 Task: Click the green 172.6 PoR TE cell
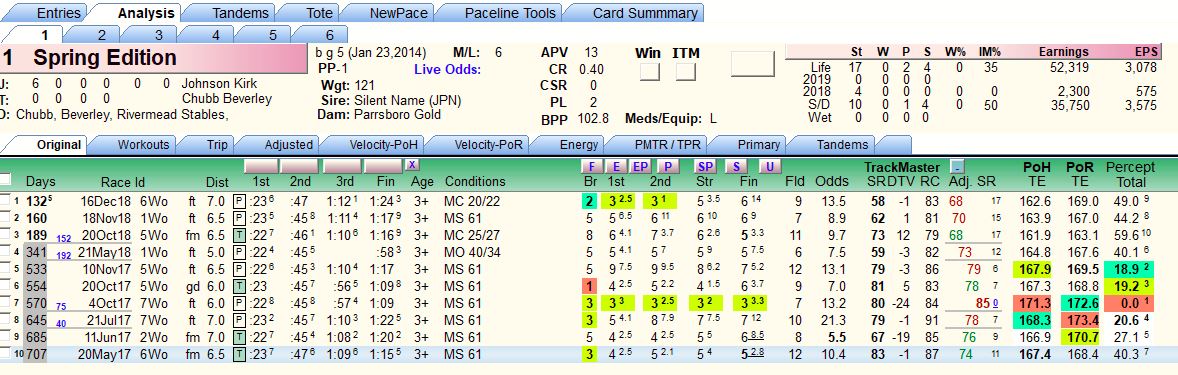[1079, 303]
